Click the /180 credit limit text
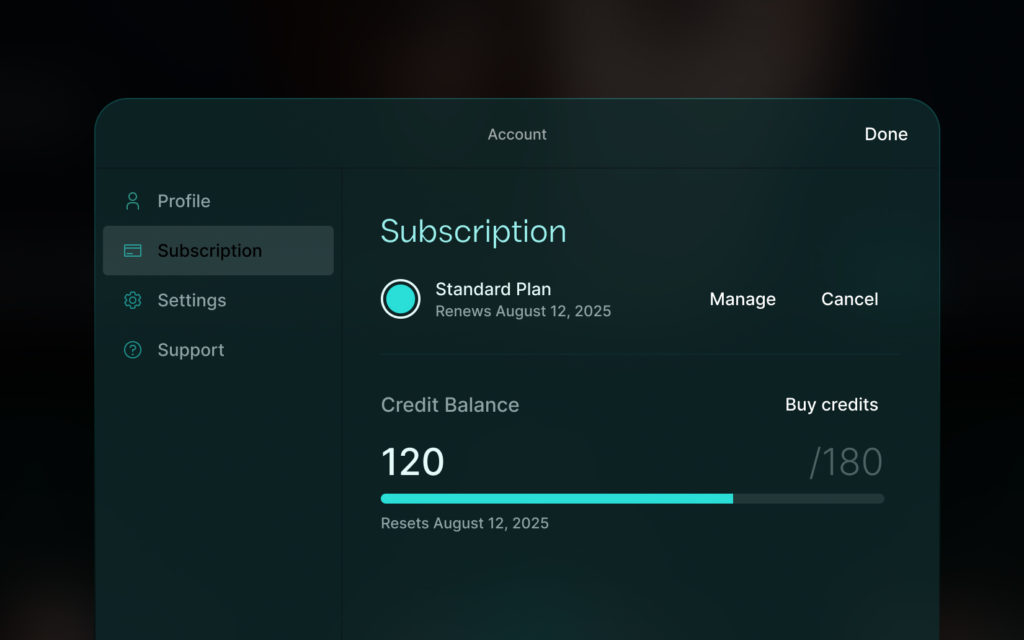This screenshot has width=1024, height=640. (846, 462)
